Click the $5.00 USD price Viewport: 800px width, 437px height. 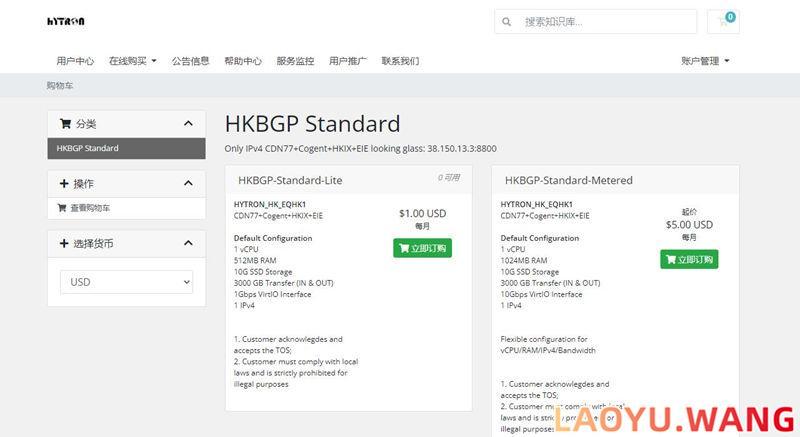tap(689, 224)
